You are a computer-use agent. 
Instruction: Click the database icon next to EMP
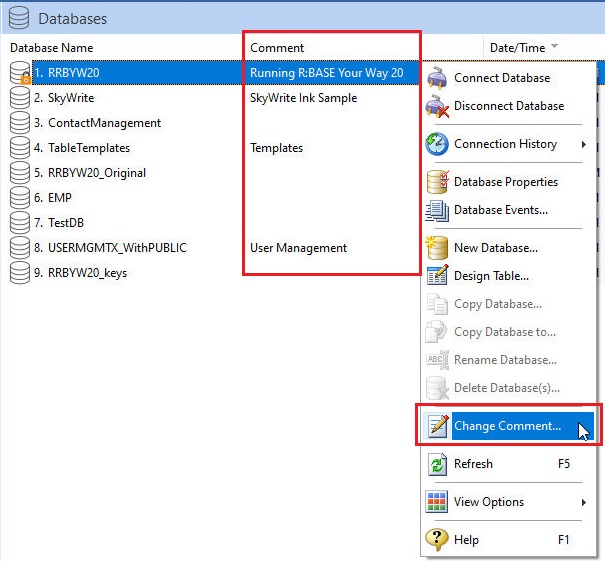(20, 198)
